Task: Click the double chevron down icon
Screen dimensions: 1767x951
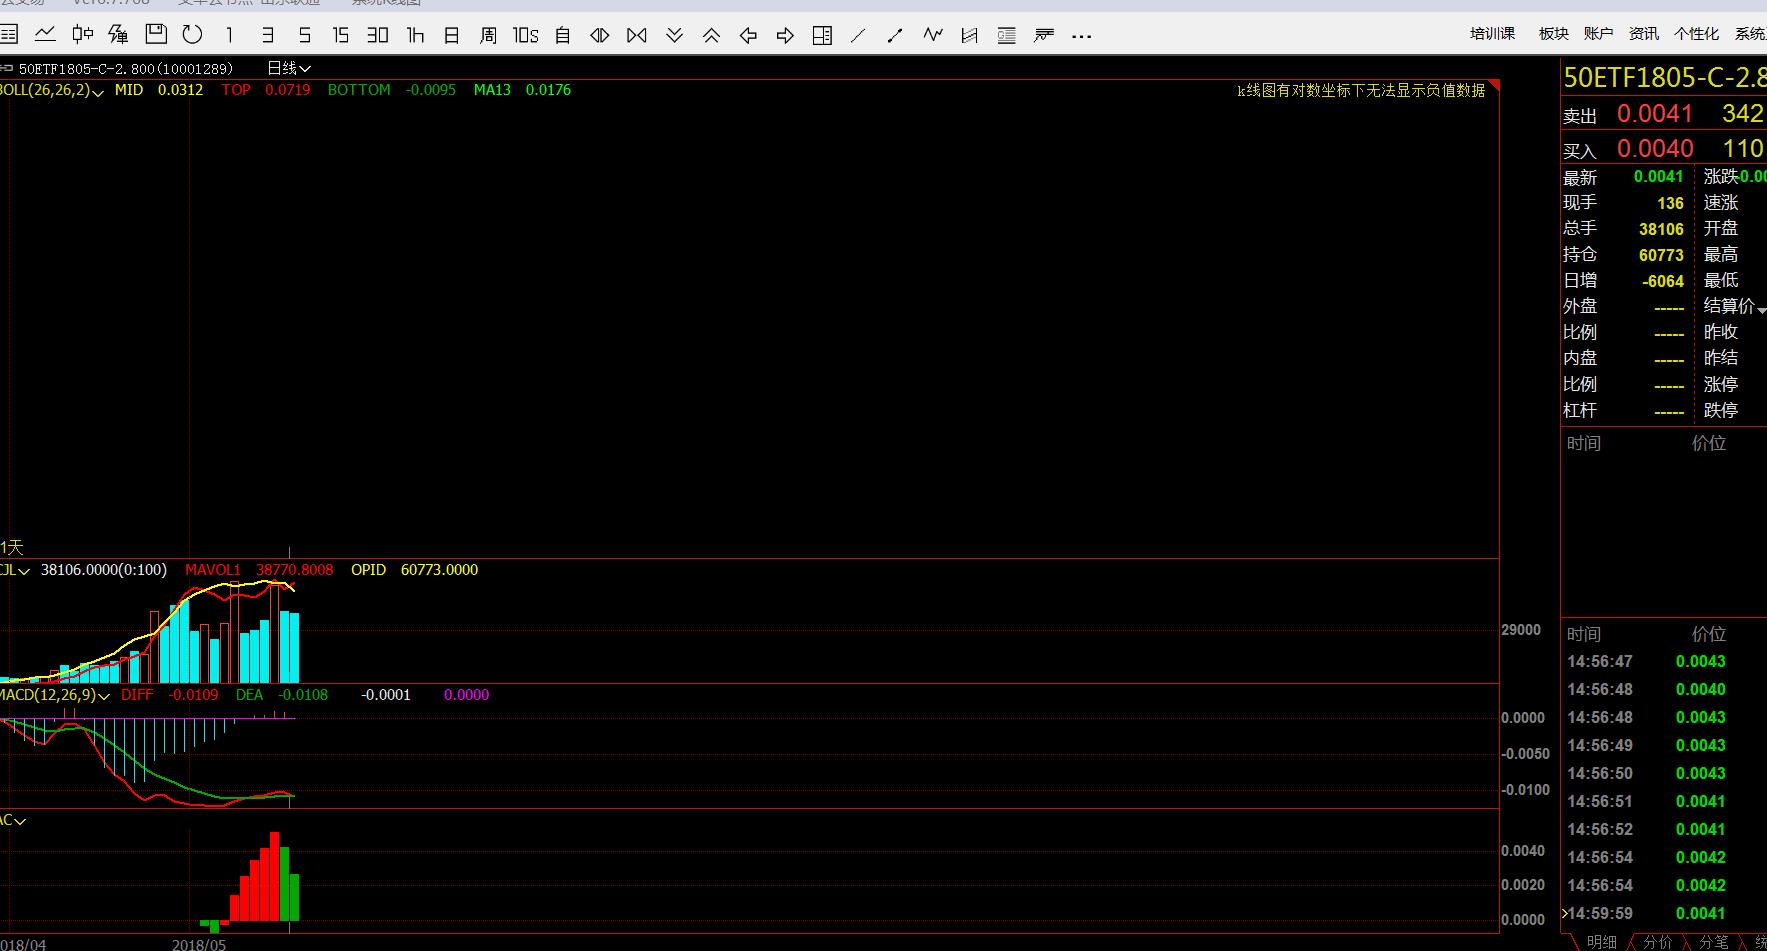Action: click(674, 36)
